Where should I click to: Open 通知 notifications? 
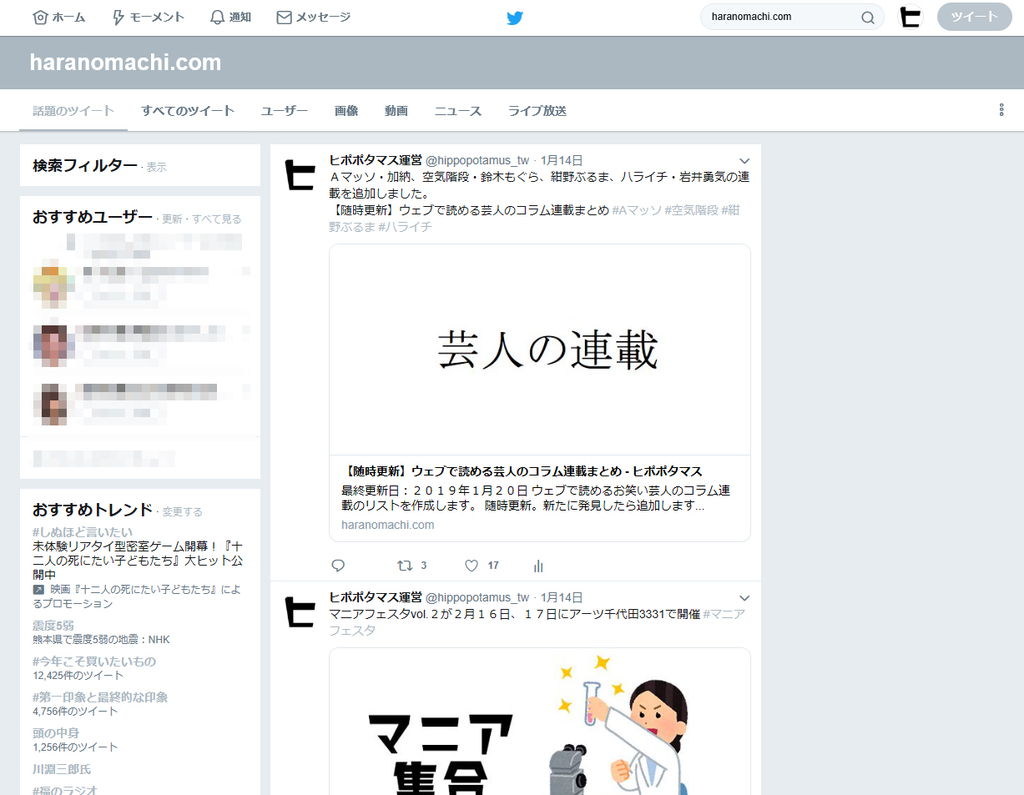pos(231,18)
